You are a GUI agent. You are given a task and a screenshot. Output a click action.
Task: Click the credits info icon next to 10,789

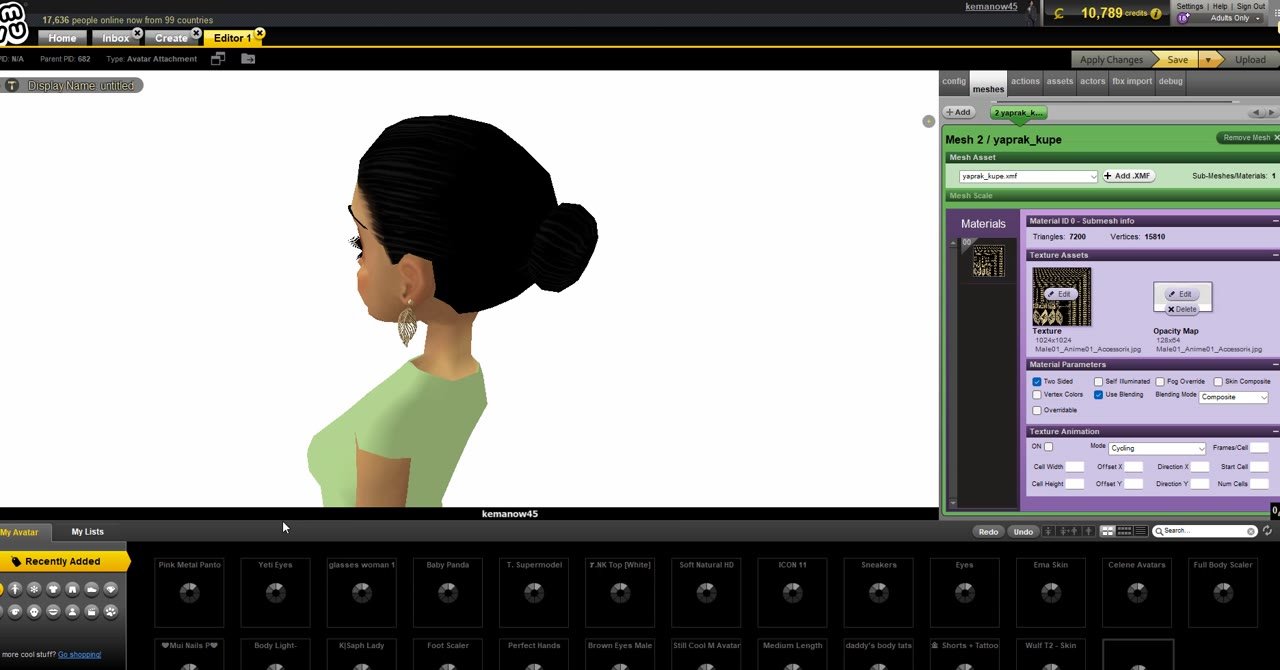[1156, 14]
